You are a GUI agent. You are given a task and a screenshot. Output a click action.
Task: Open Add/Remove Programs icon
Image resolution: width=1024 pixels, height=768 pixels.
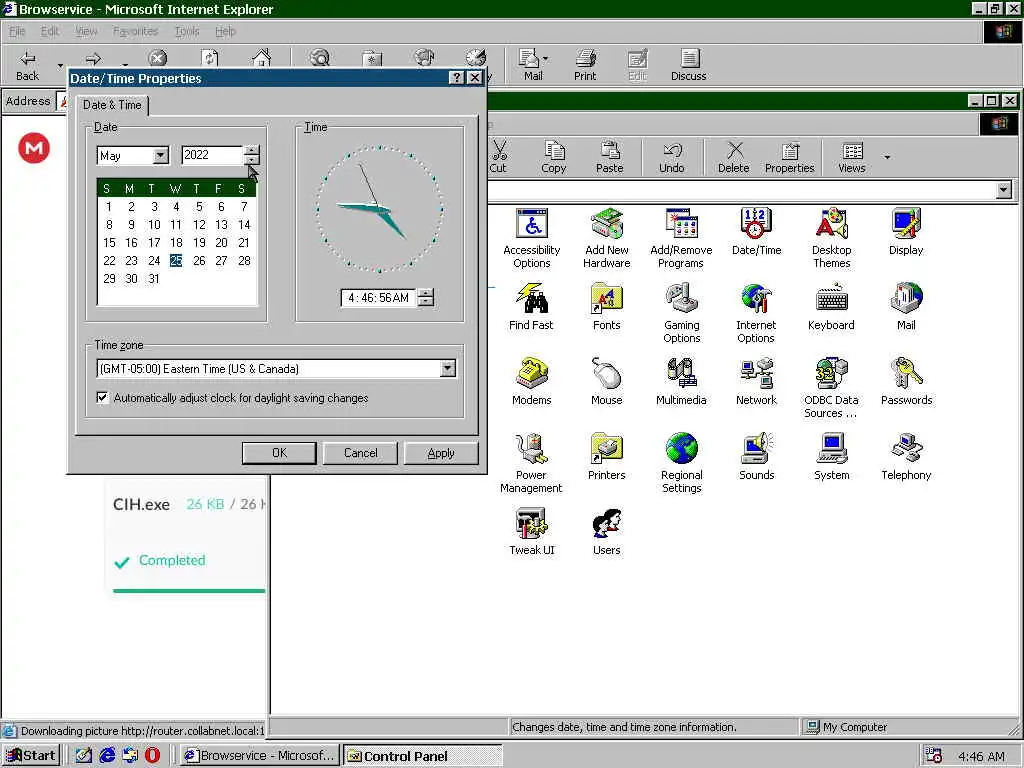[681, 238]
